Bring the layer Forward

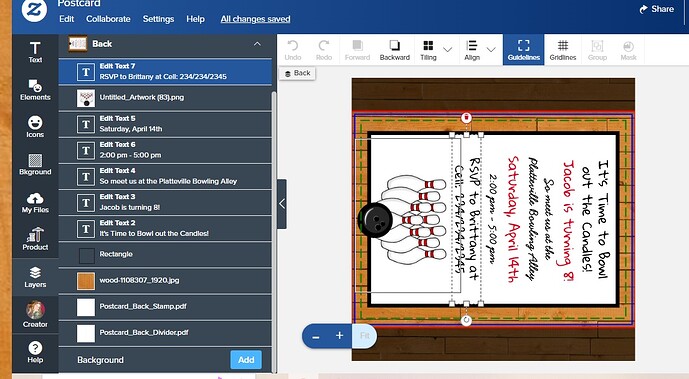pos(357,50)
